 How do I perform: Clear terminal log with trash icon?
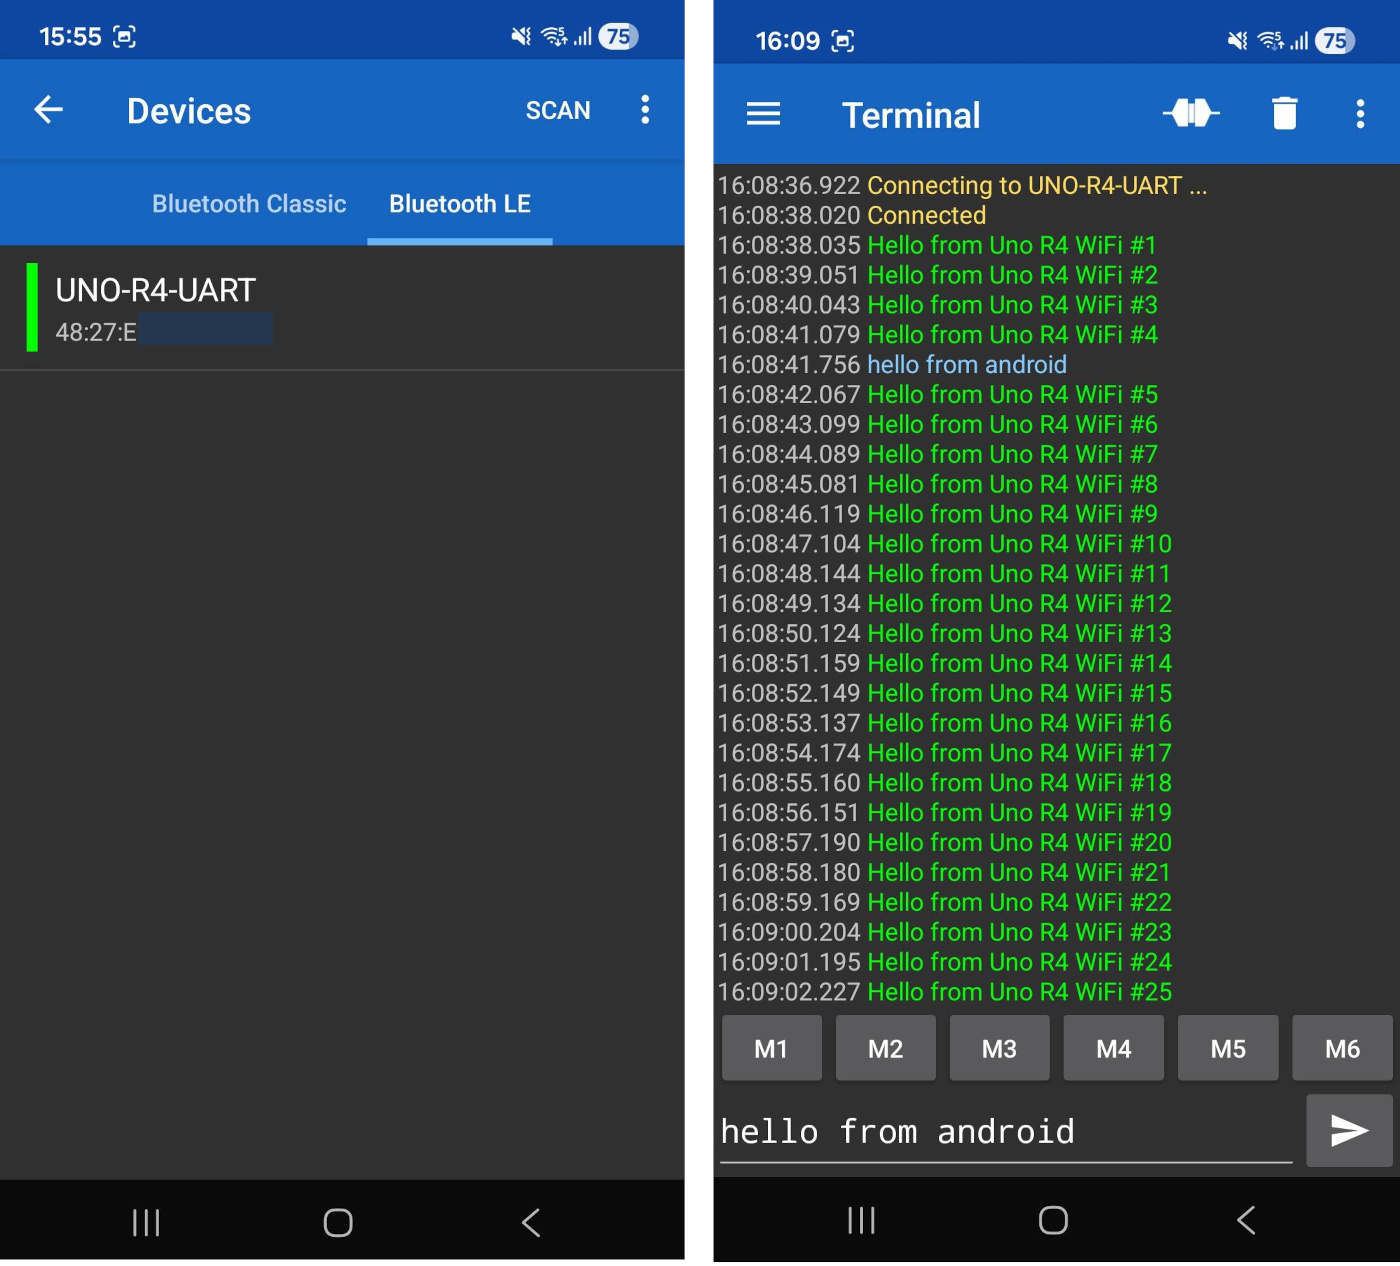[x=1284, y=114]
